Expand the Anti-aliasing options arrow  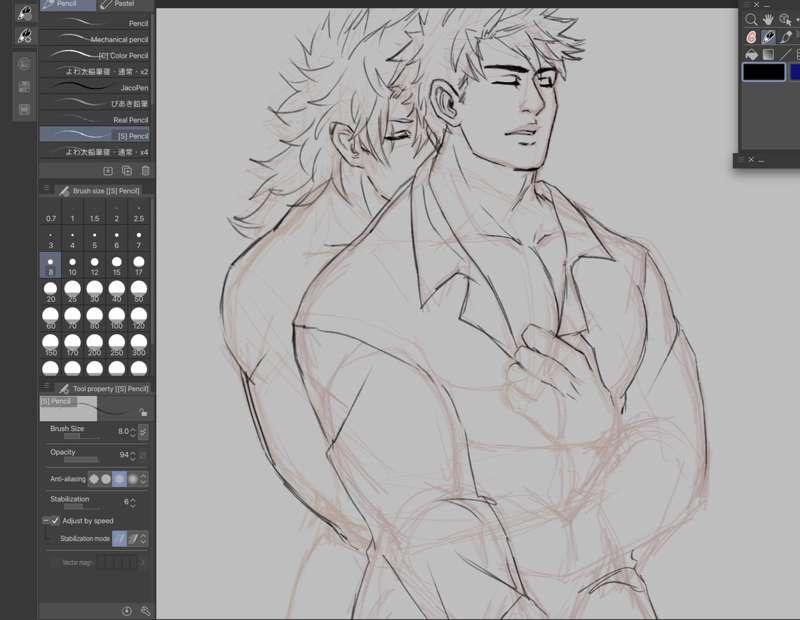(x=143, y=479)
